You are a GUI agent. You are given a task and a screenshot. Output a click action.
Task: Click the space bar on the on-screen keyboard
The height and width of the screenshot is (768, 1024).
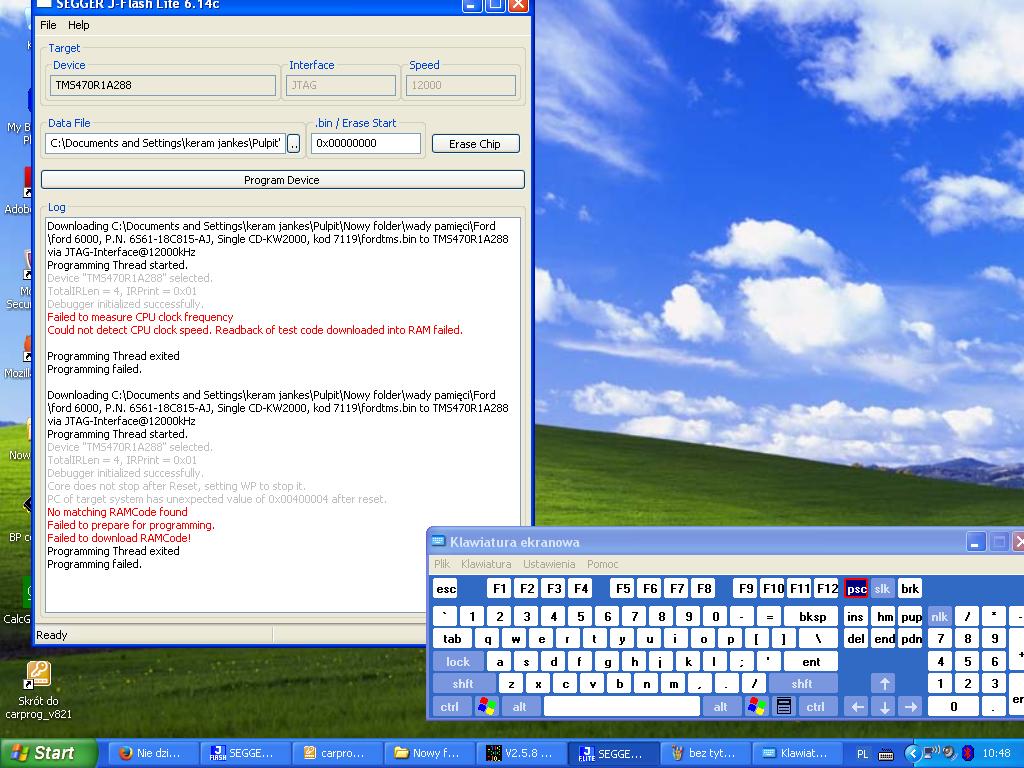pos(622,706)
